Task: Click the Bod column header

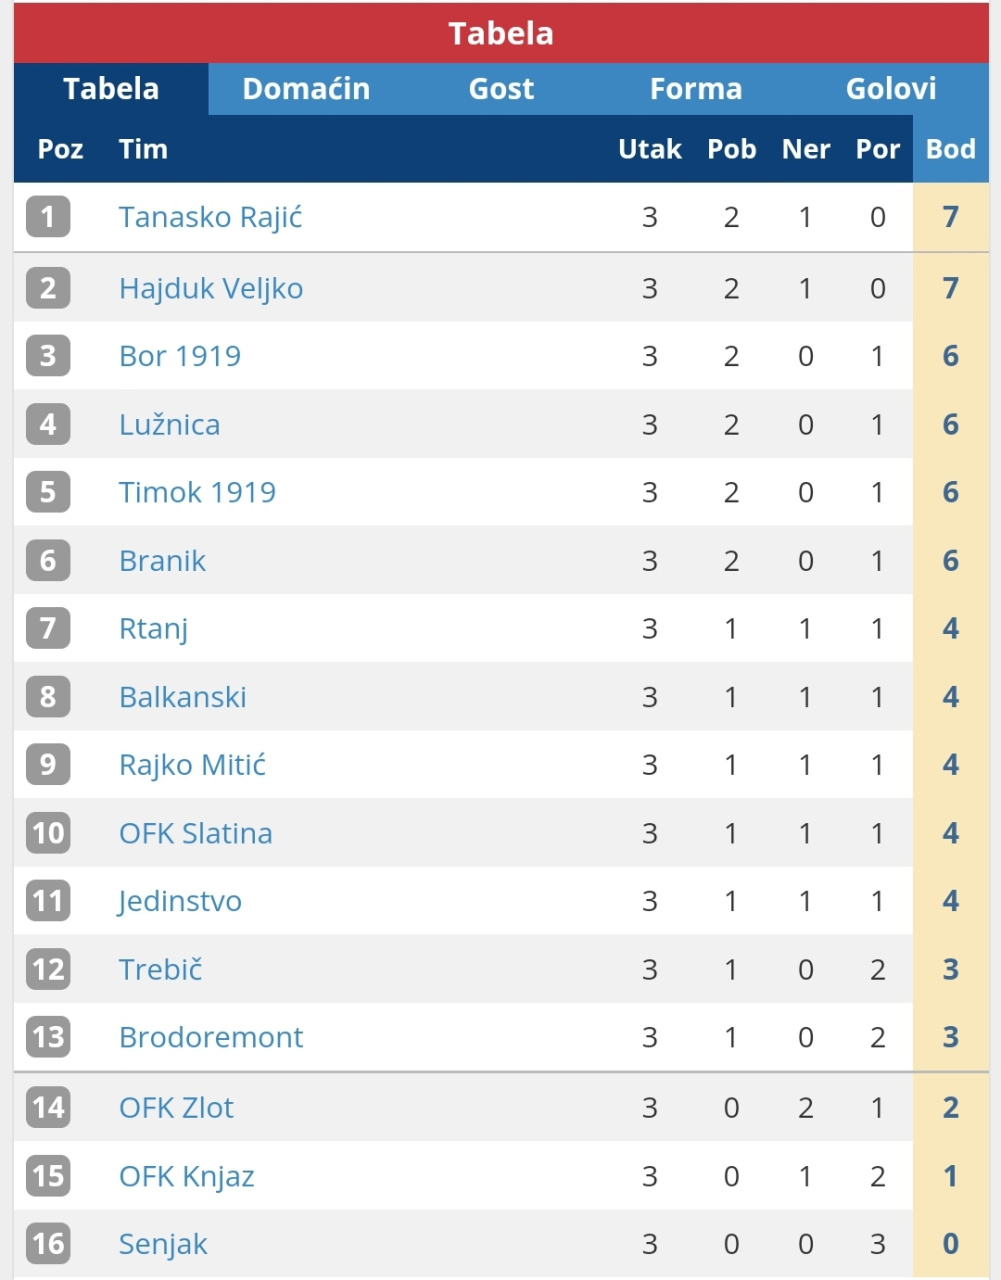Action: 950,149
